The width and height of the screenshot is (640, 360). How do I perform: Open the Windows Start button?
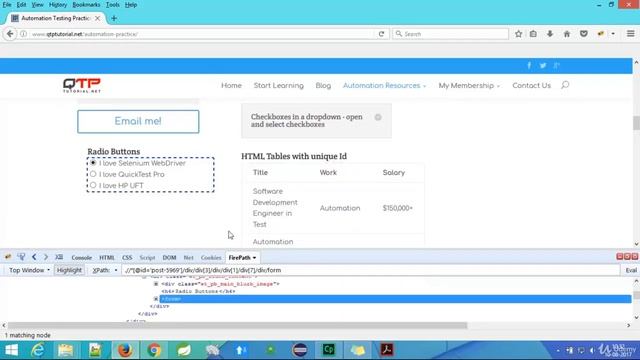point(11,350)
